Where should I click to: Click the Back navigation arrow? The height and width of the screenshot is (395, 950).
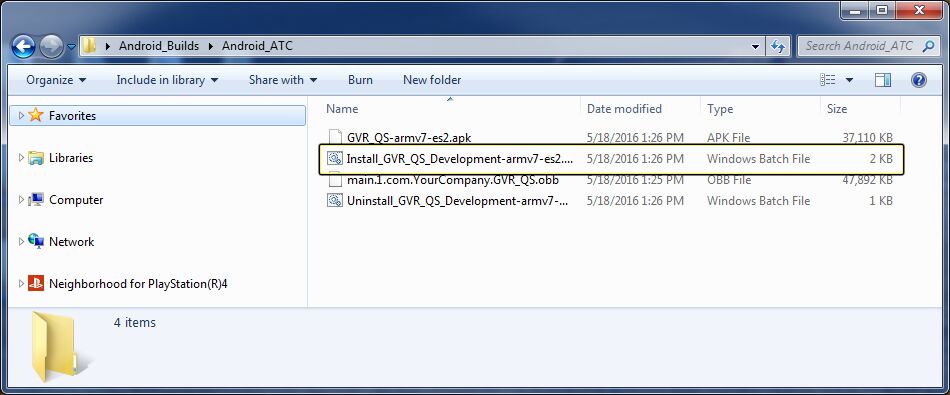23,46
